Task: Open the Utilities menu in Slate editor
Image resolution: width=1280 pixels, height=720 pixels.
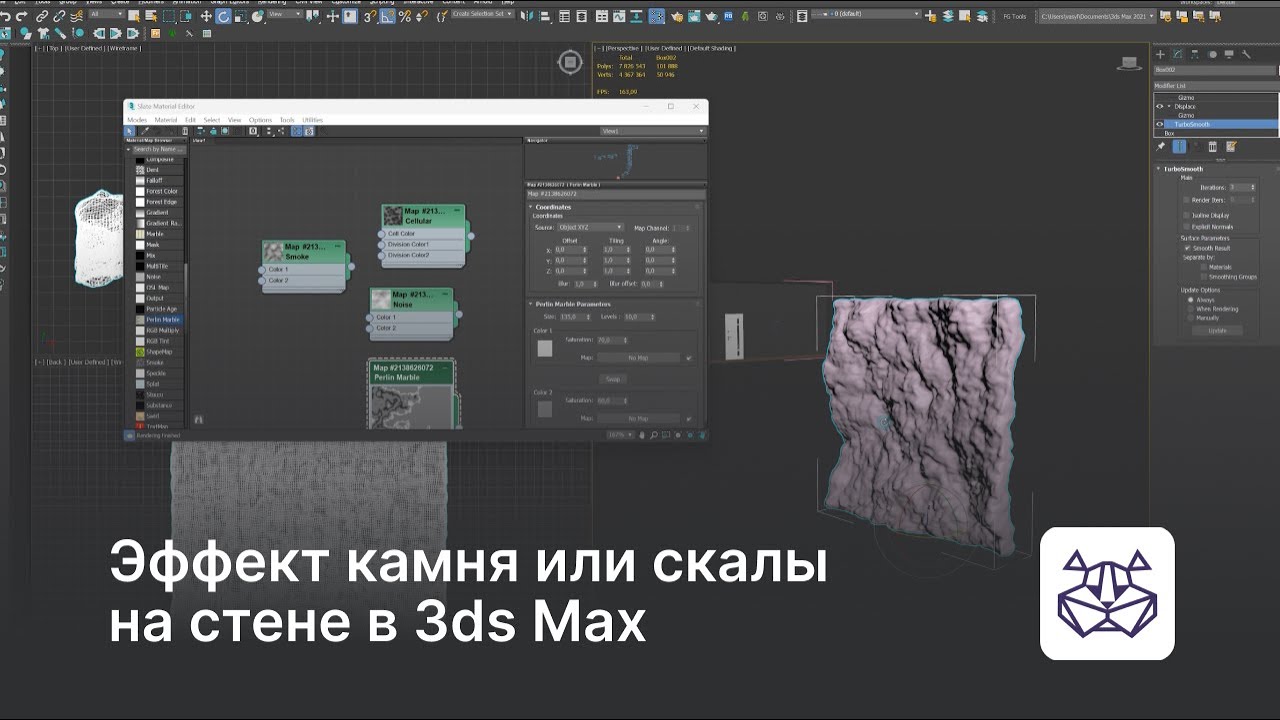Action: (312, 120)
